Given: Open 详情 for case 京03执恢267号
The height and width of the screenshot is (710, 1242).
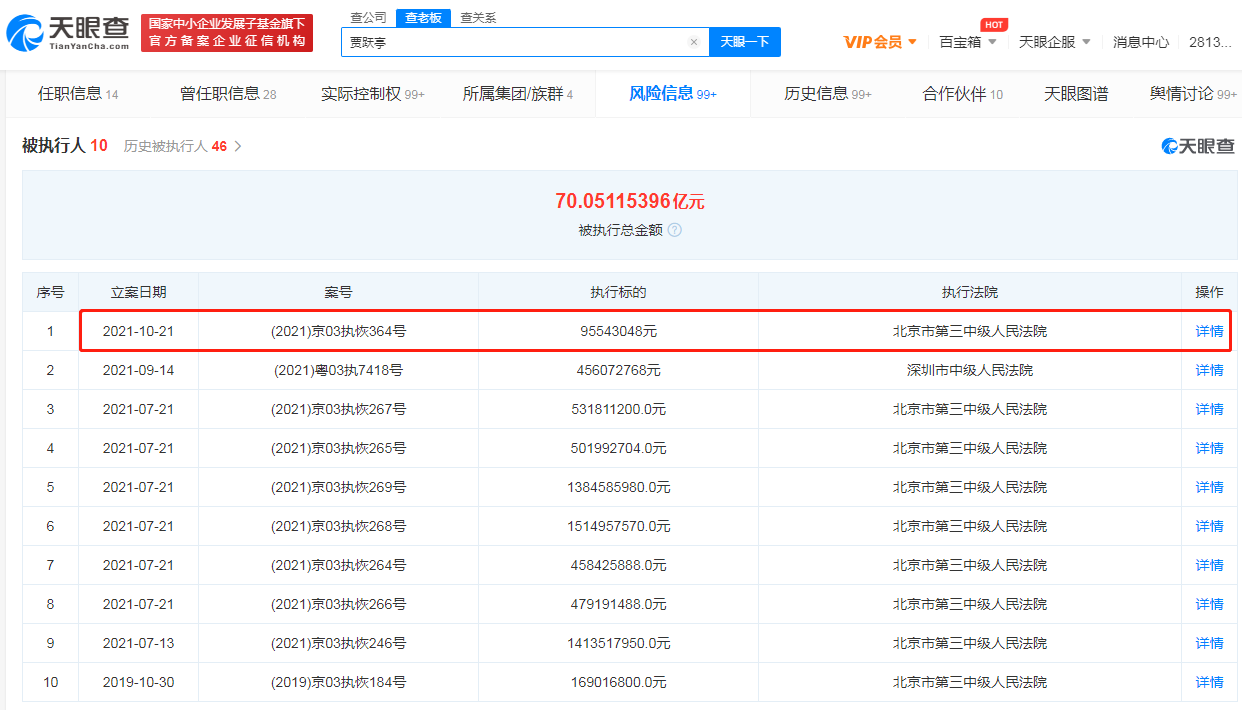Looking at the screenshot, I should (x=1210, y=409).
